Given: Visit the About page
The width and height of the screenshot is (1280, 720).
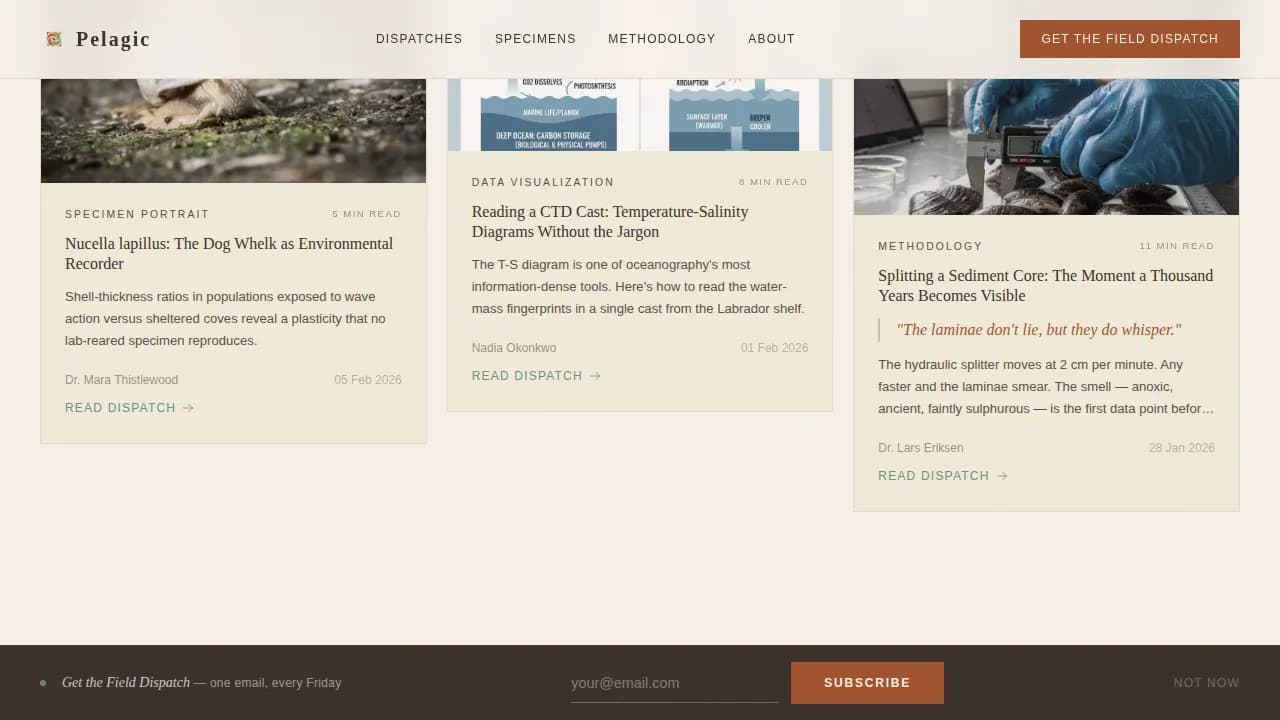Looking at the screenshot, I should pyautogui.click(x=771, y=39).
